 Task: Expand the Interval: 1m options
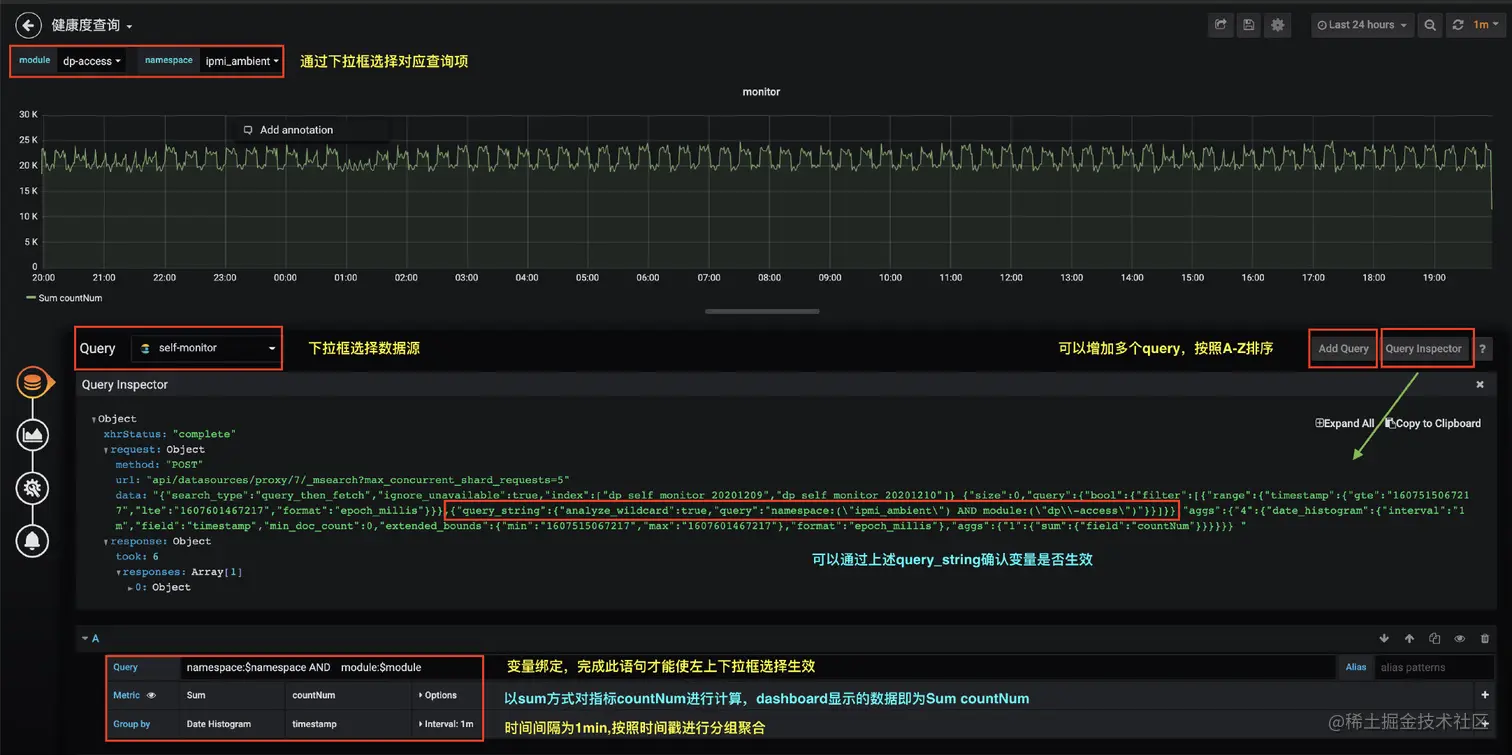pos(444,724)
